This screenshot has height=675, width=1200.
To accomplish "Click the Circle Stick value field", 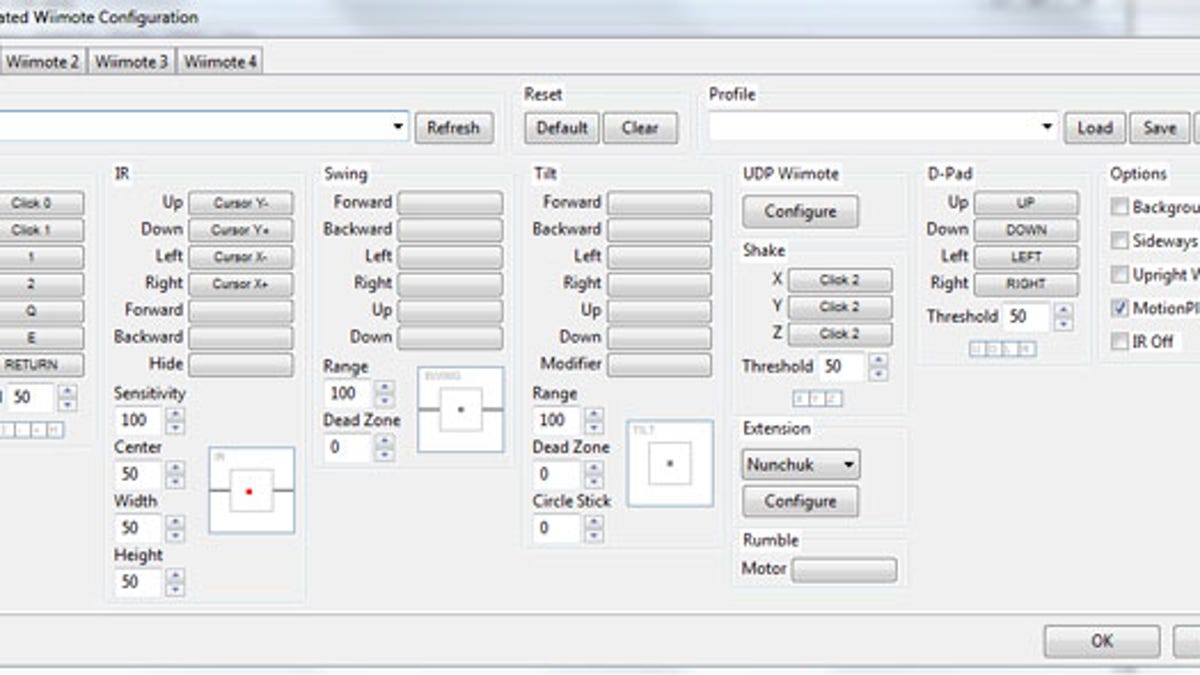I will 557,528.
